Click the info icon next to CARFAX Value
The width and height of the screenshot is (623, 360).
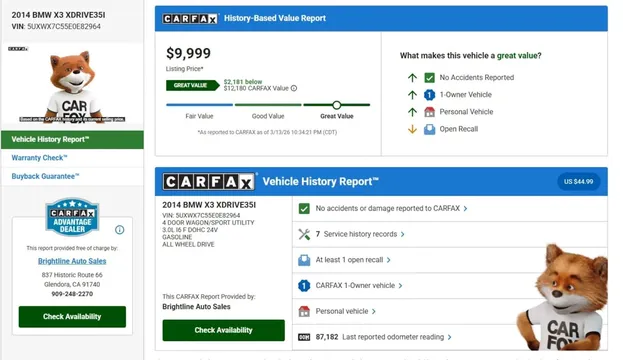click(294, 88)
